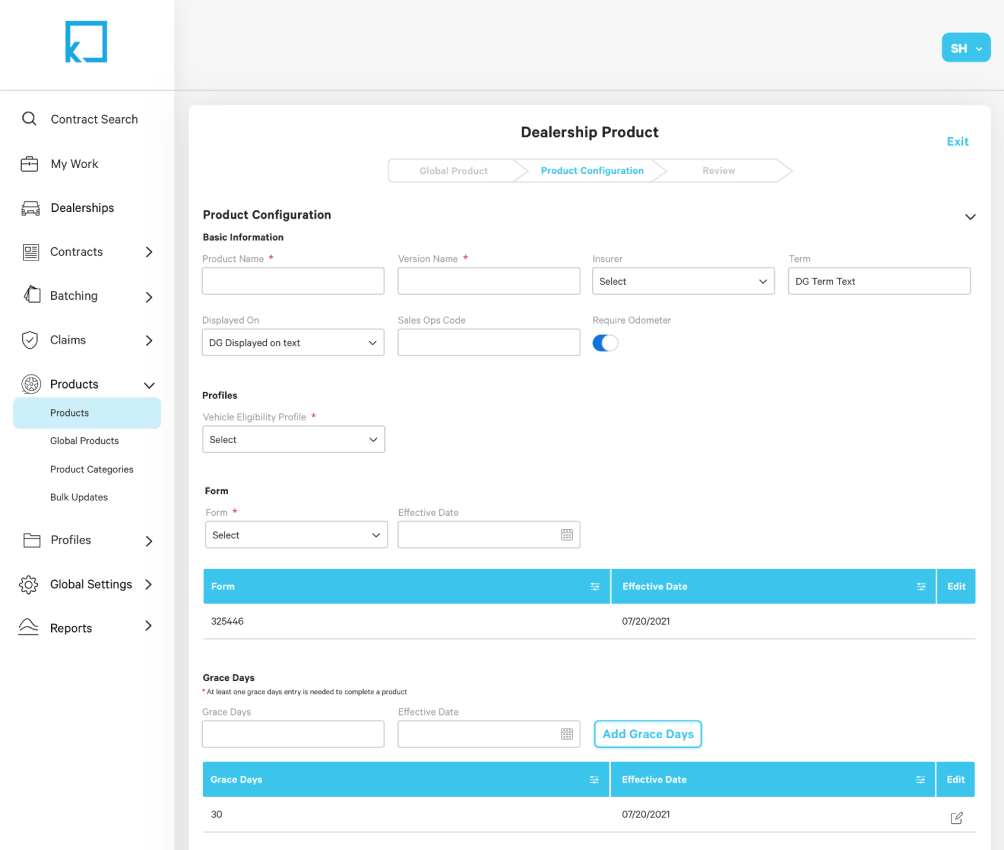The width and height of the screenshot is (1004, 850).
Task: Toggle the Require Odometer switch
Action: (605, 343)
